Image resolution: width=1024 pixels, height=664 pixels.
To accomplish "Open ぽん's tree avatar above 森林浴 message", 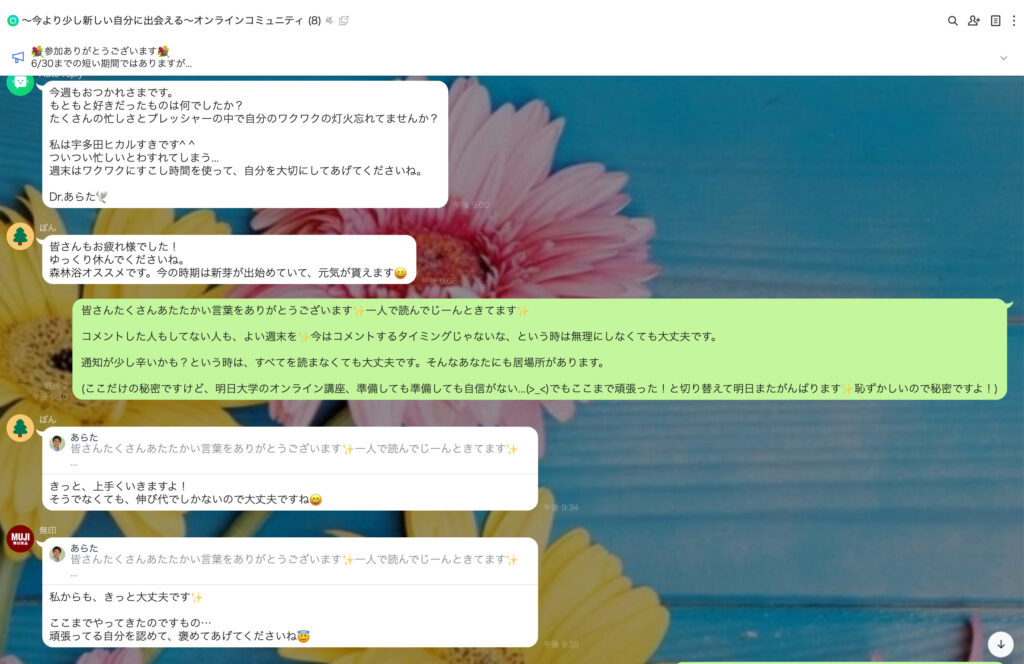I will [x=20, y=236].
